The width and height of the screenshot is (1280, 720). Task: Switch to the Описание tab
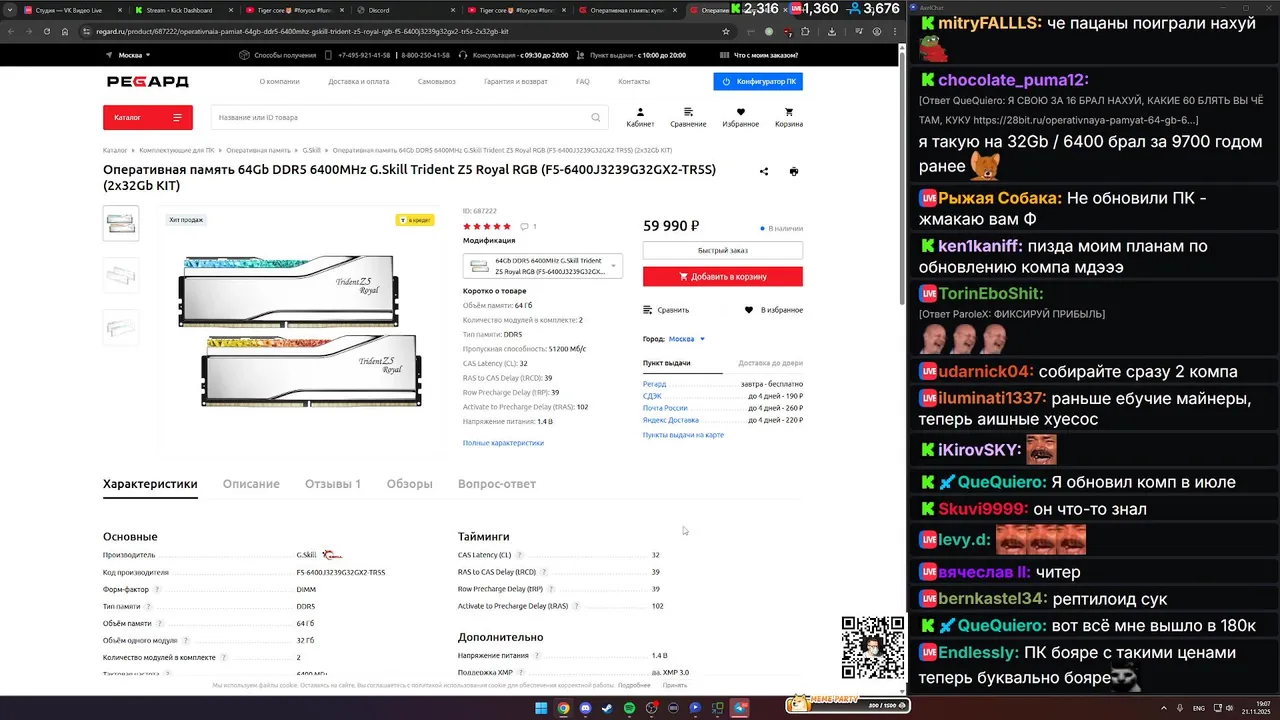(x=251, y=484)
